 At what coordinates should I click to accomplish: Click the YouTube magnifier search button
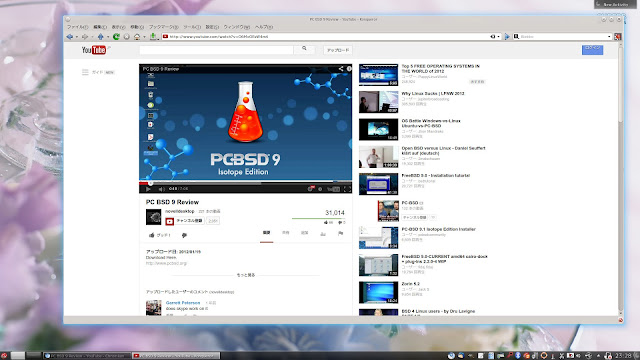pyautogui.click(x=304, y=49)
